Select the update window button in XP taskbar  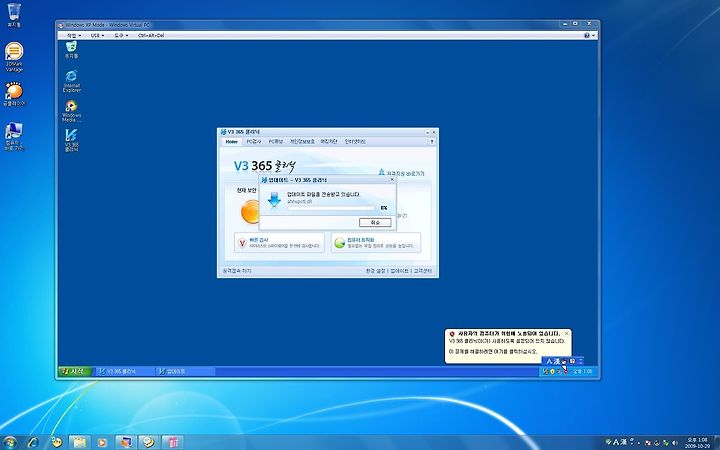coord(184,371)
